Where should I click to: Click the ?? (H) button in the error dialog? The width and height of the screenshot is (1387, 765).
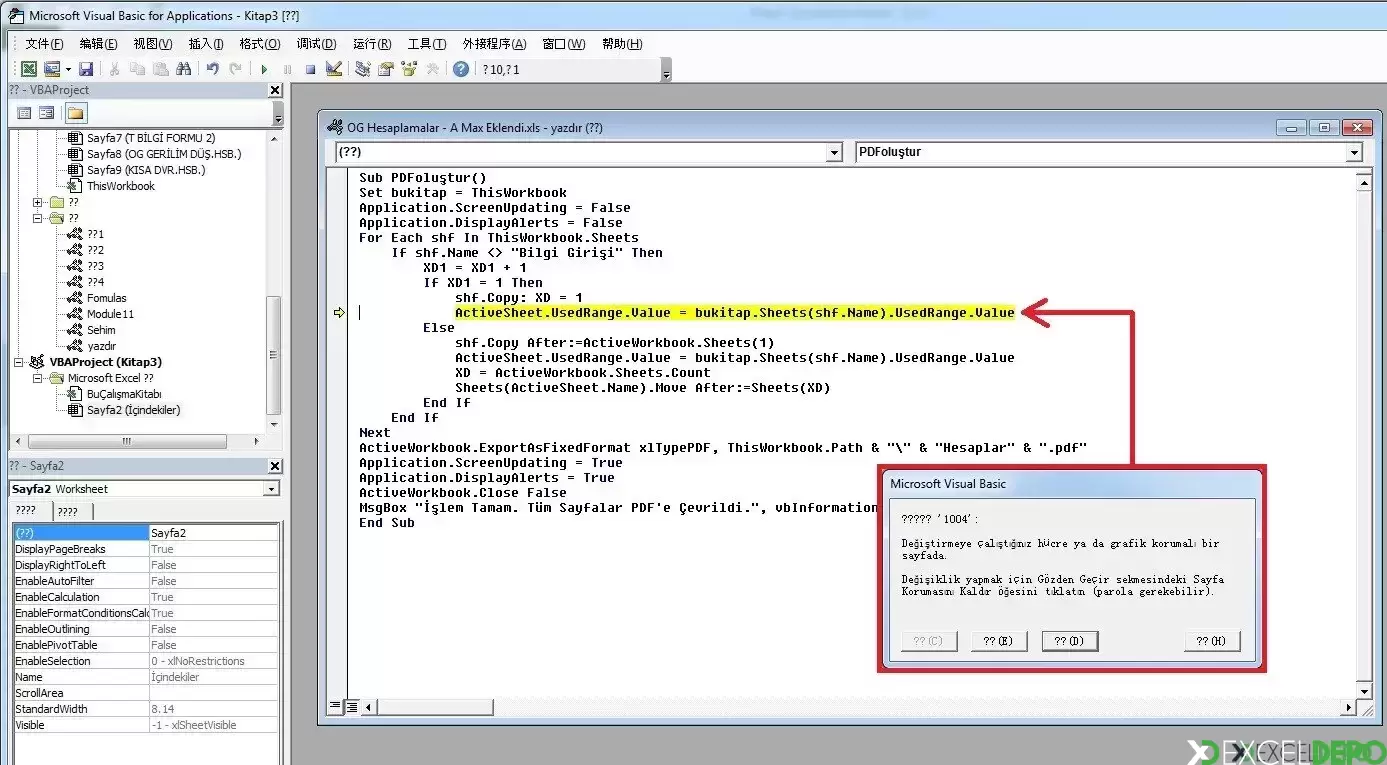[1211, 641]
